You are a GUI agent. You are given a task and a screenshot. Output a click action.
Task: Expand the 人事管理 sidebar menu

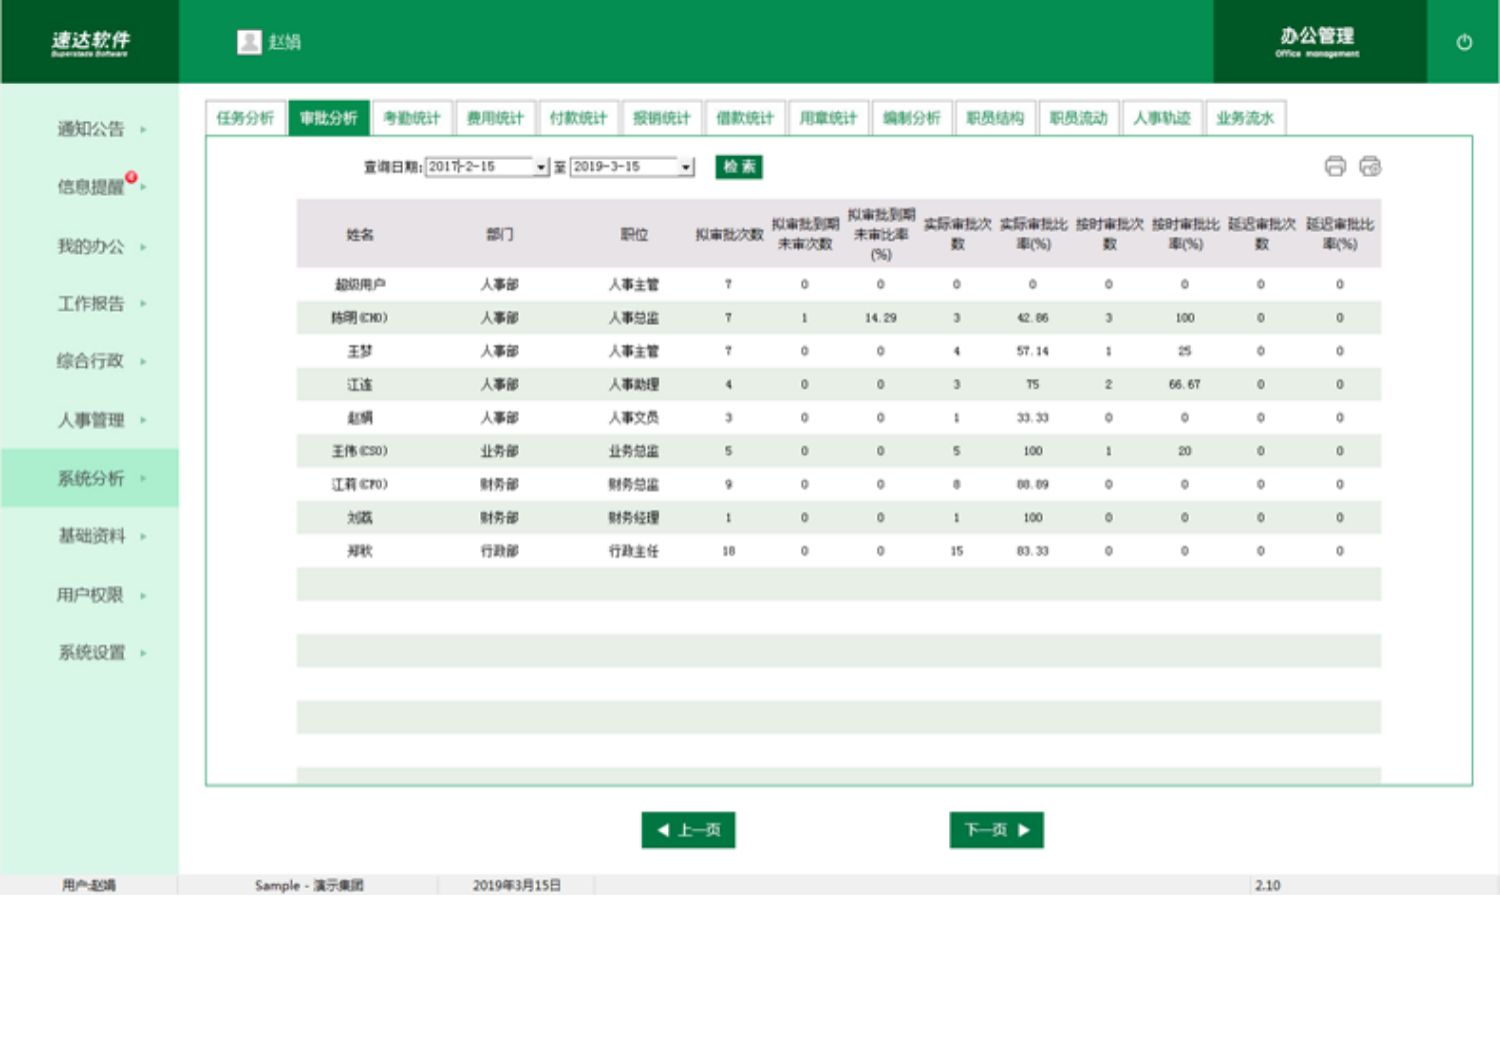90,420
